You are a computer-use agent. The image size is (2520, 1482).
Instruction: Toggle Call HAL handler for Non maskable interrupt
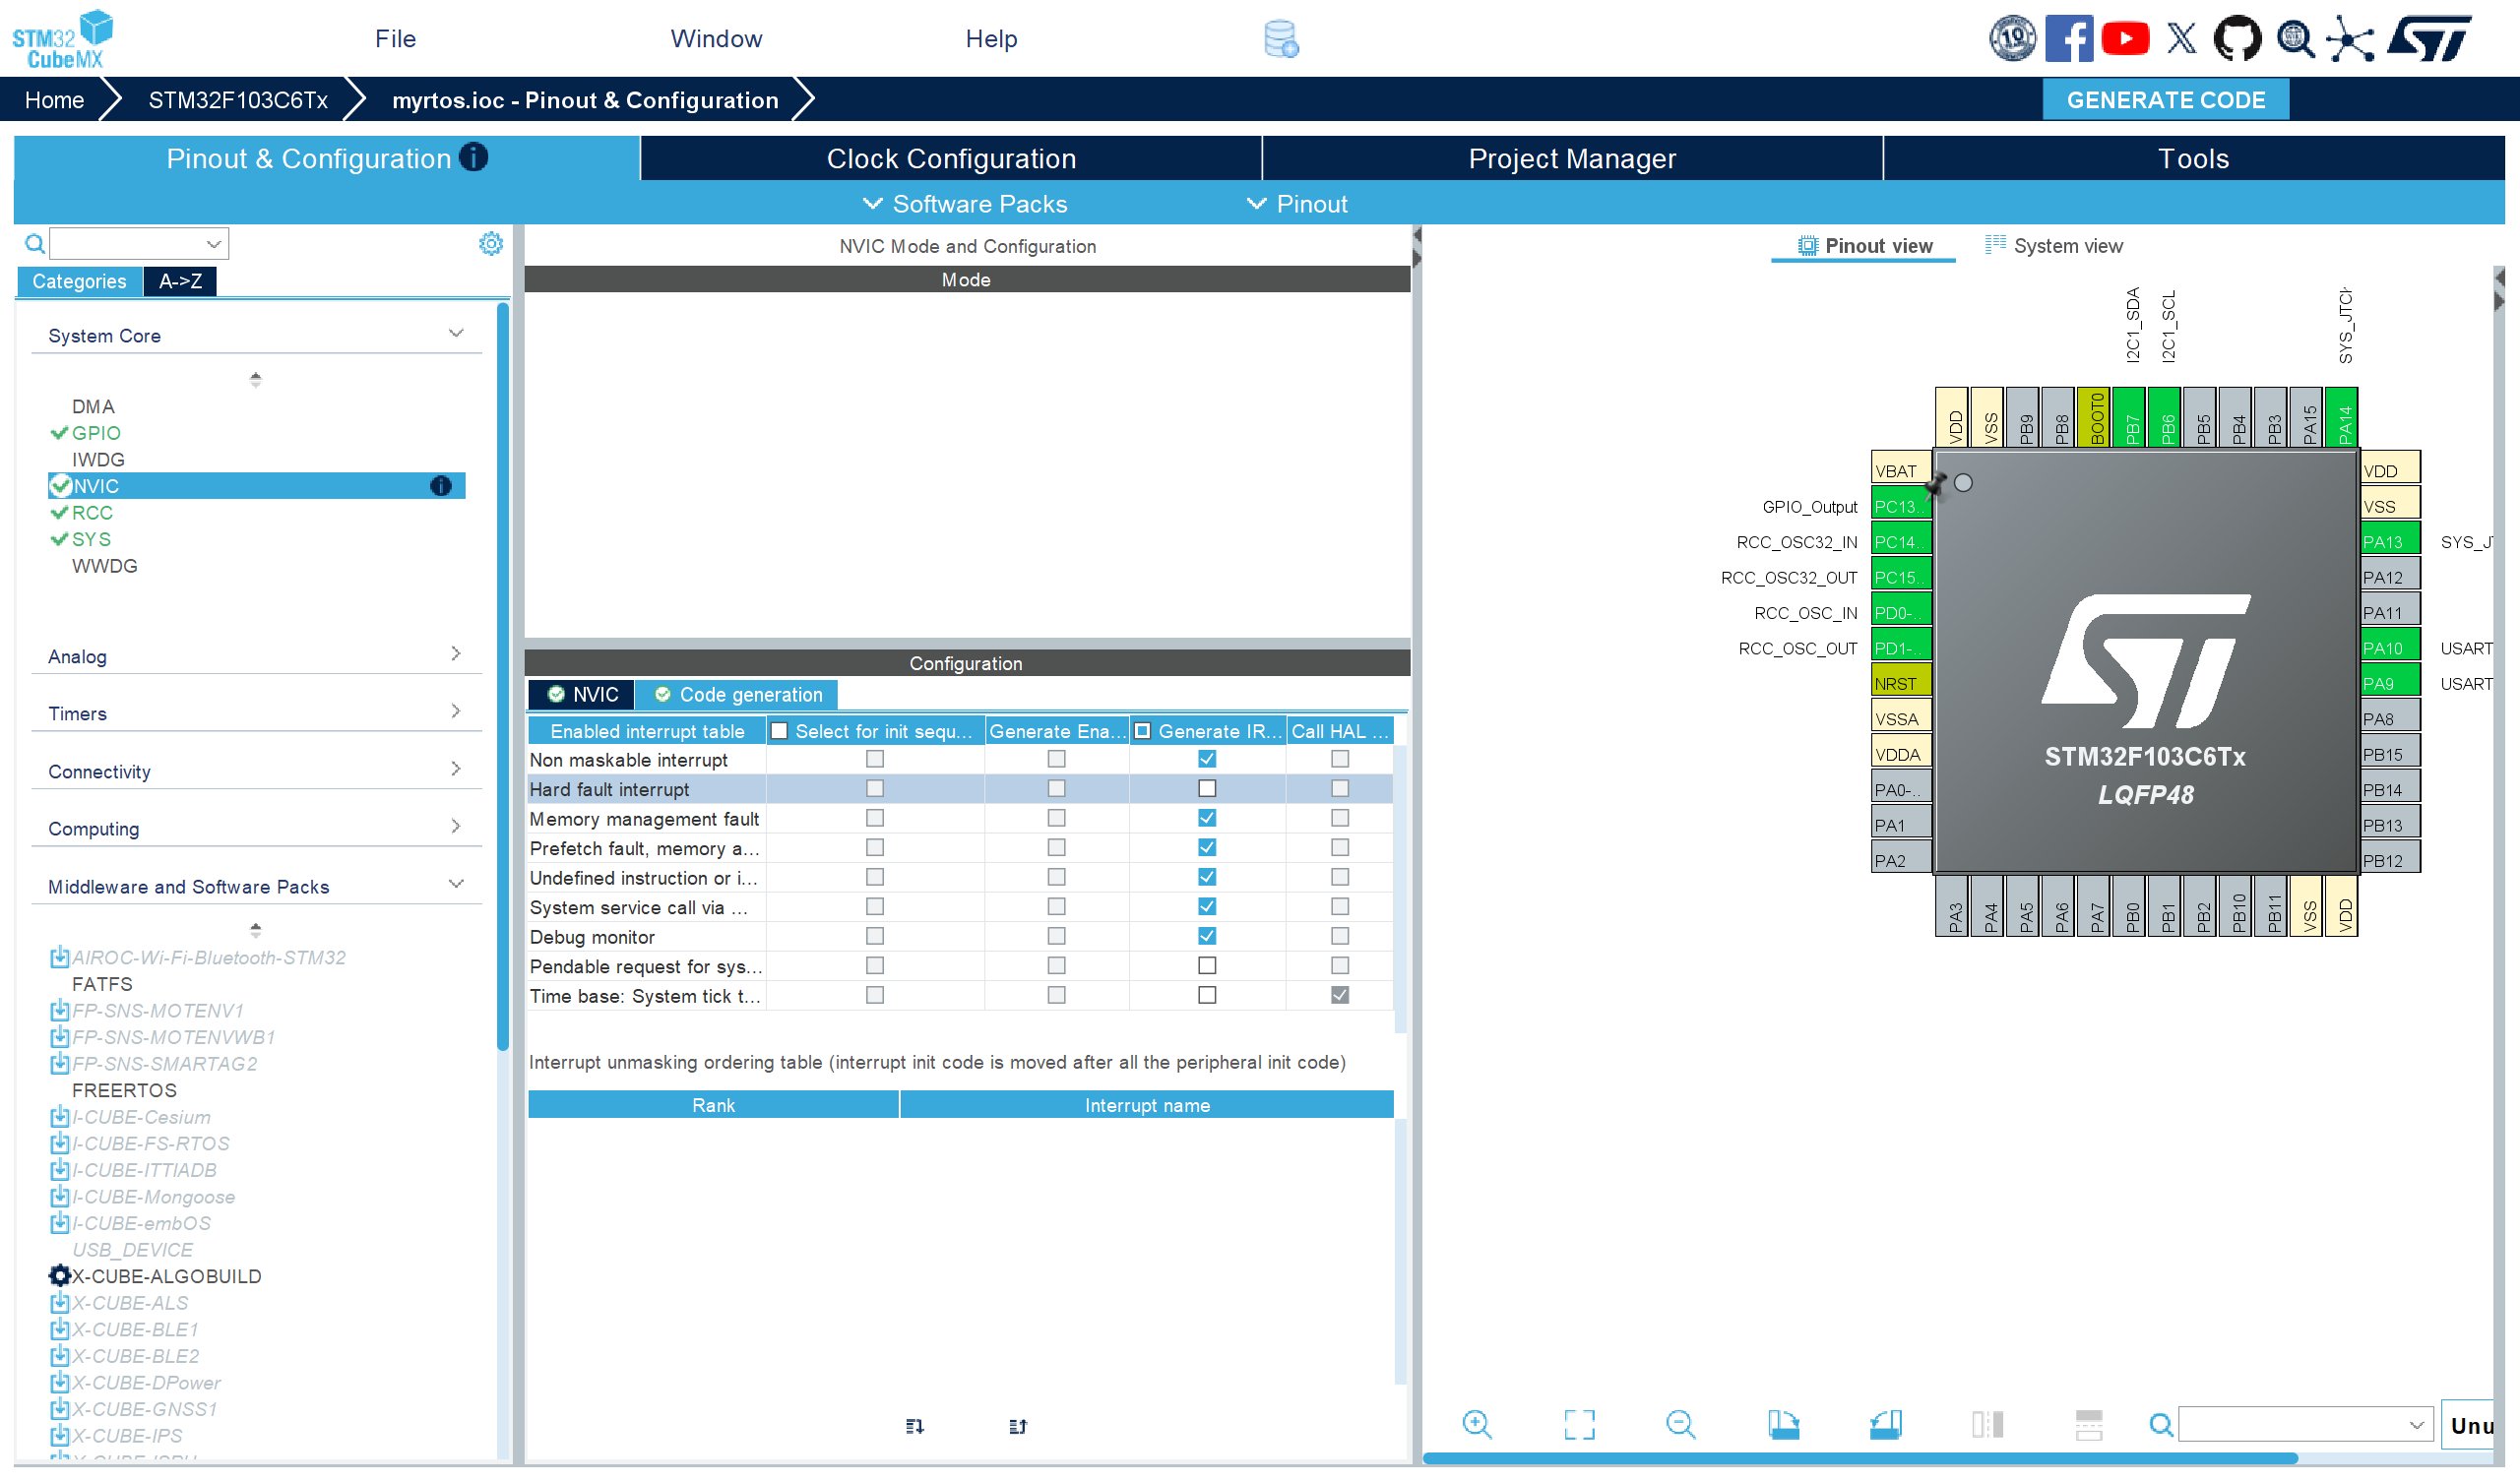pyautogui.click(x=1340, y=759)
